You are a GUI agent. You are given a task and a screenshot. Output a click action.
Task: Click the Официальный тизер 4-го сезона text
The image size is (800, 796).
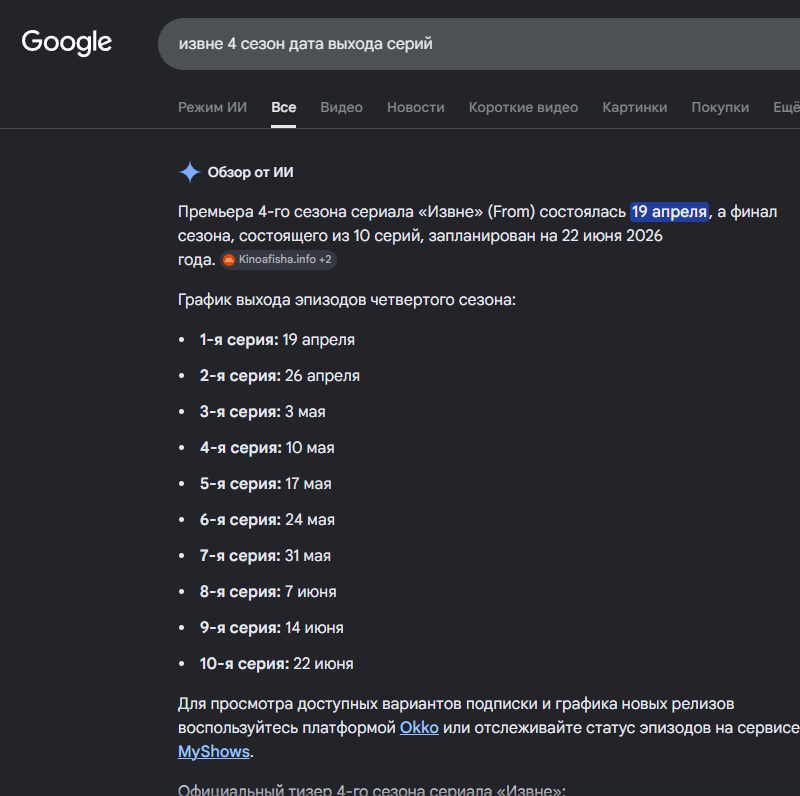371,790
